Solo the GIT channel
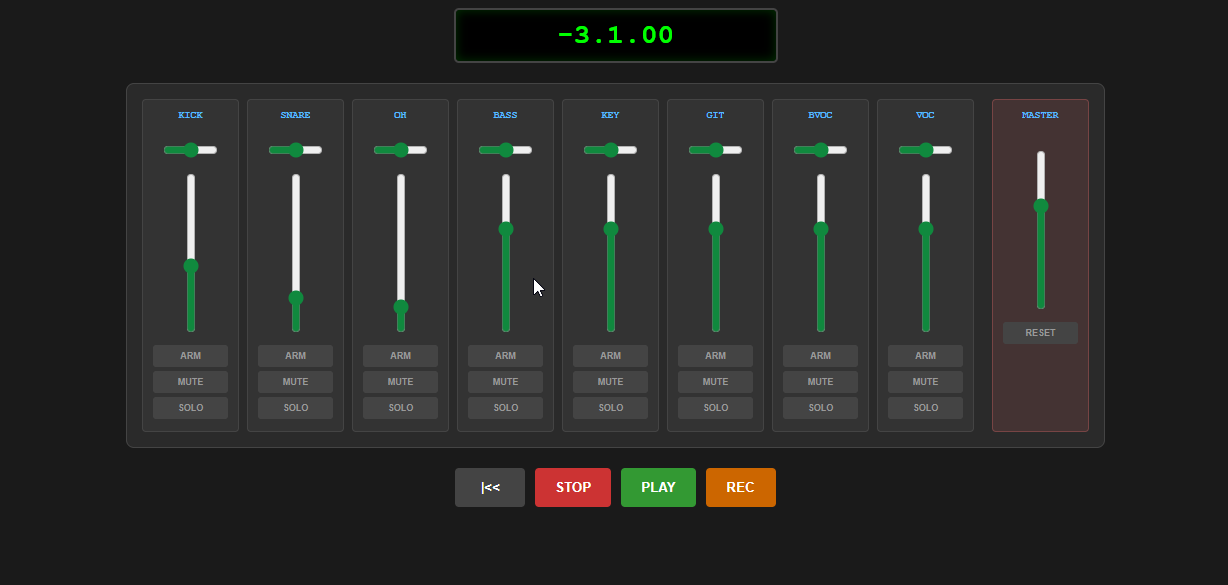This screenshot has width=1228, height=585. click(715, 408)
